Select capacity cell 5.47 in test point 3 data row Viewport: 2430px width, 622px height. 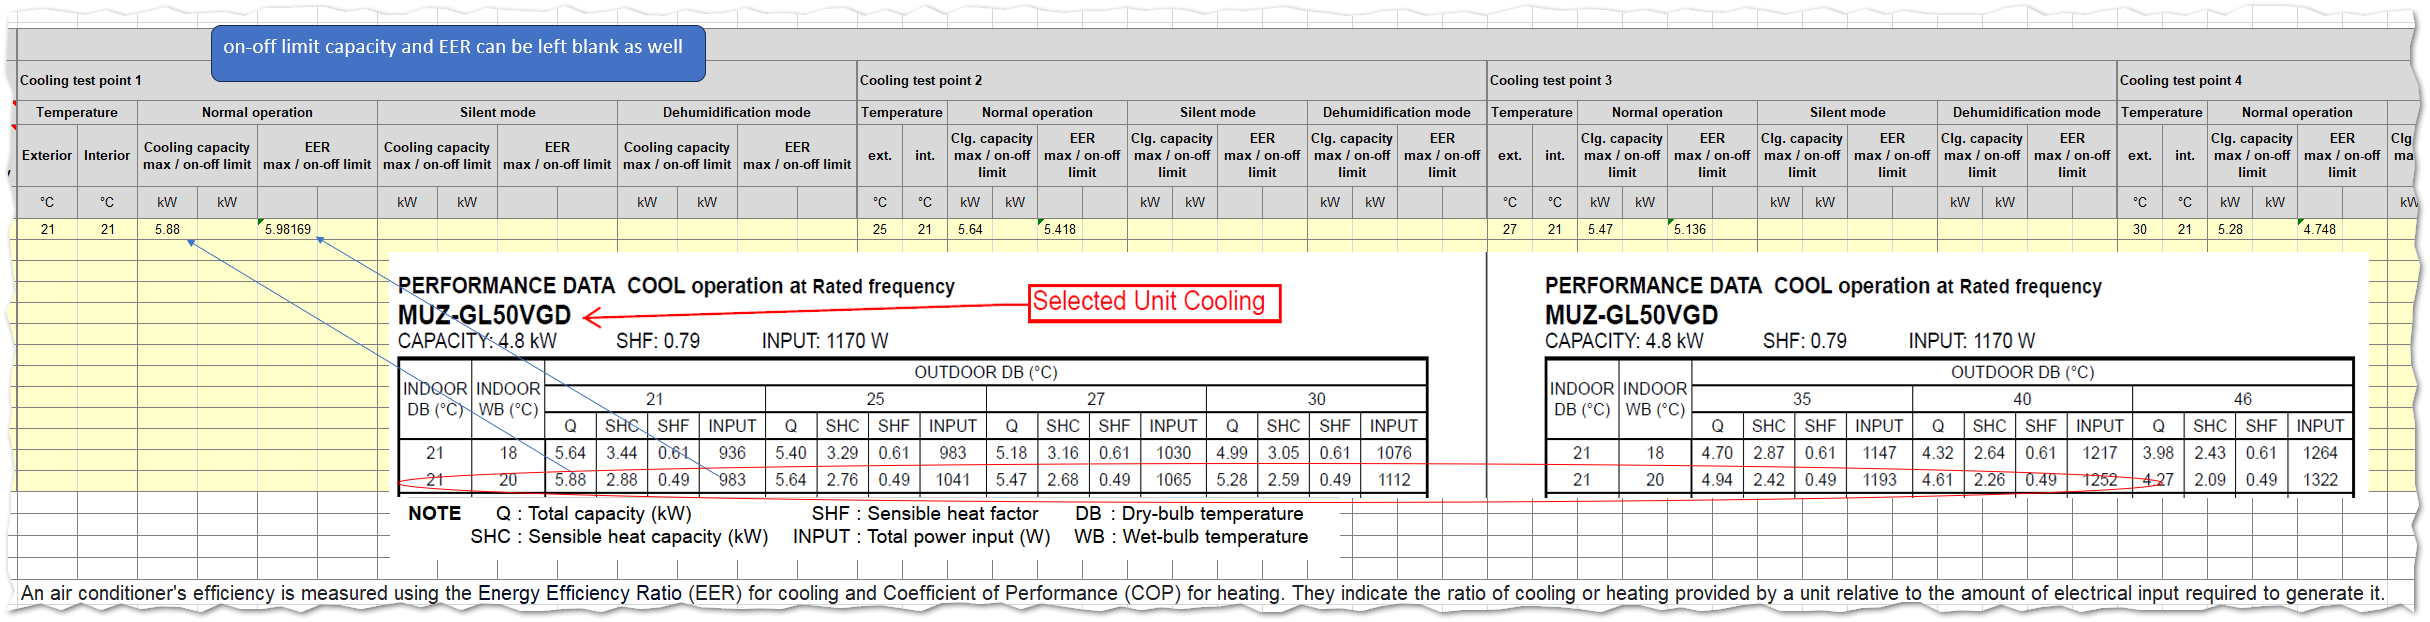[x=1600, y=229]
